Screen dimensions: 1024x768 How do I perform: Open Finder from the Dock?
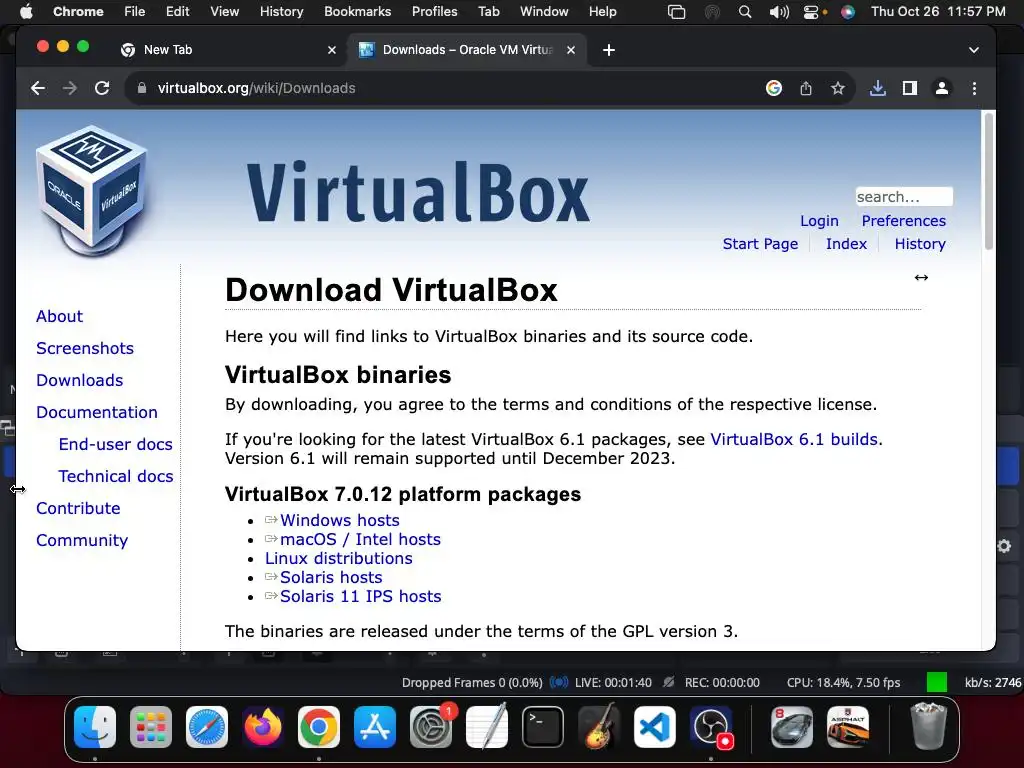pyautogui.click(x=95, y=727)
